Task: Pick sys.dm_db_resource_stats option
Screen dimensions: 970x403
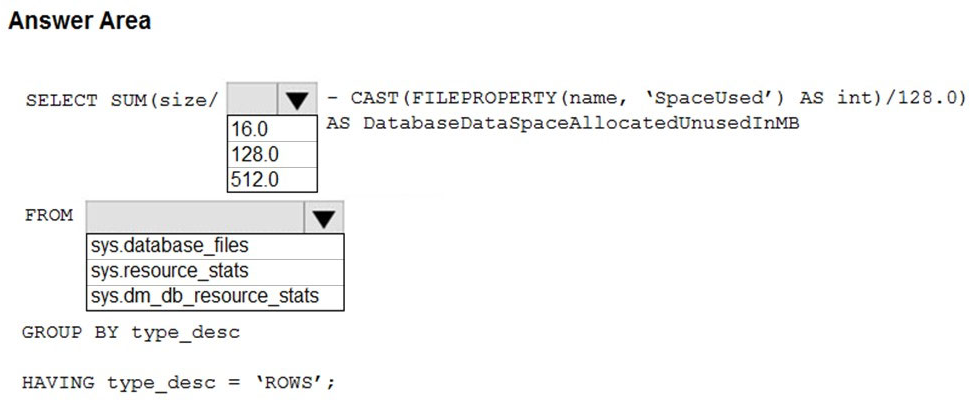Action: pos(215,297)
